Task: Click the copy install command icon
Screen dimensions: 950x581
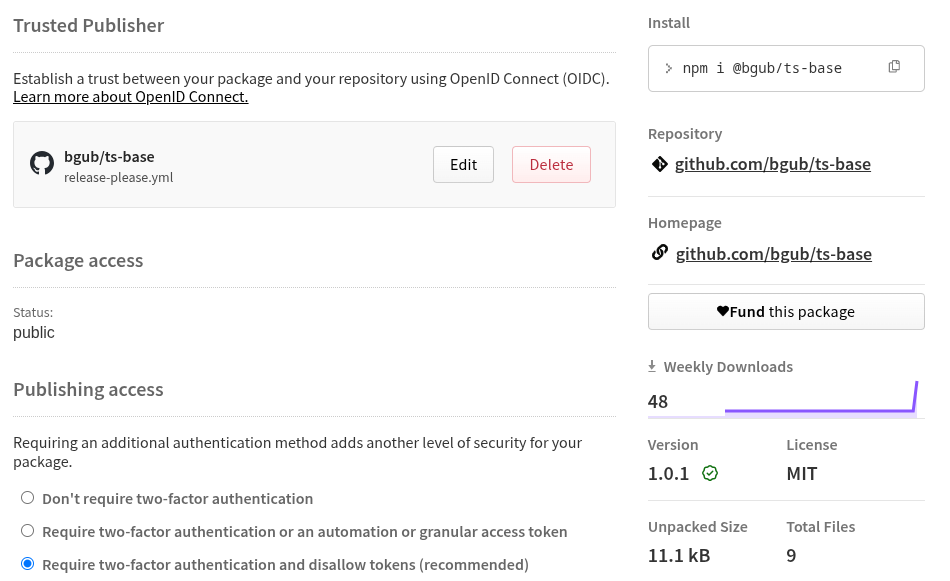Action: [894, 67]
